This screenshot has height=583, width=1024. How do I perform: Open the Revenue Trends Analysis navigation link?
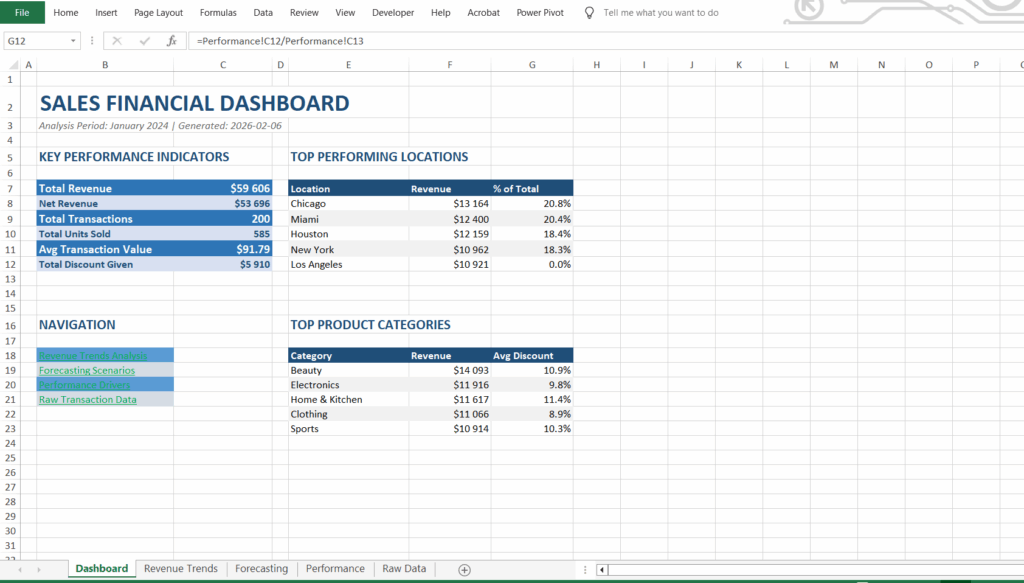[94, 355]
